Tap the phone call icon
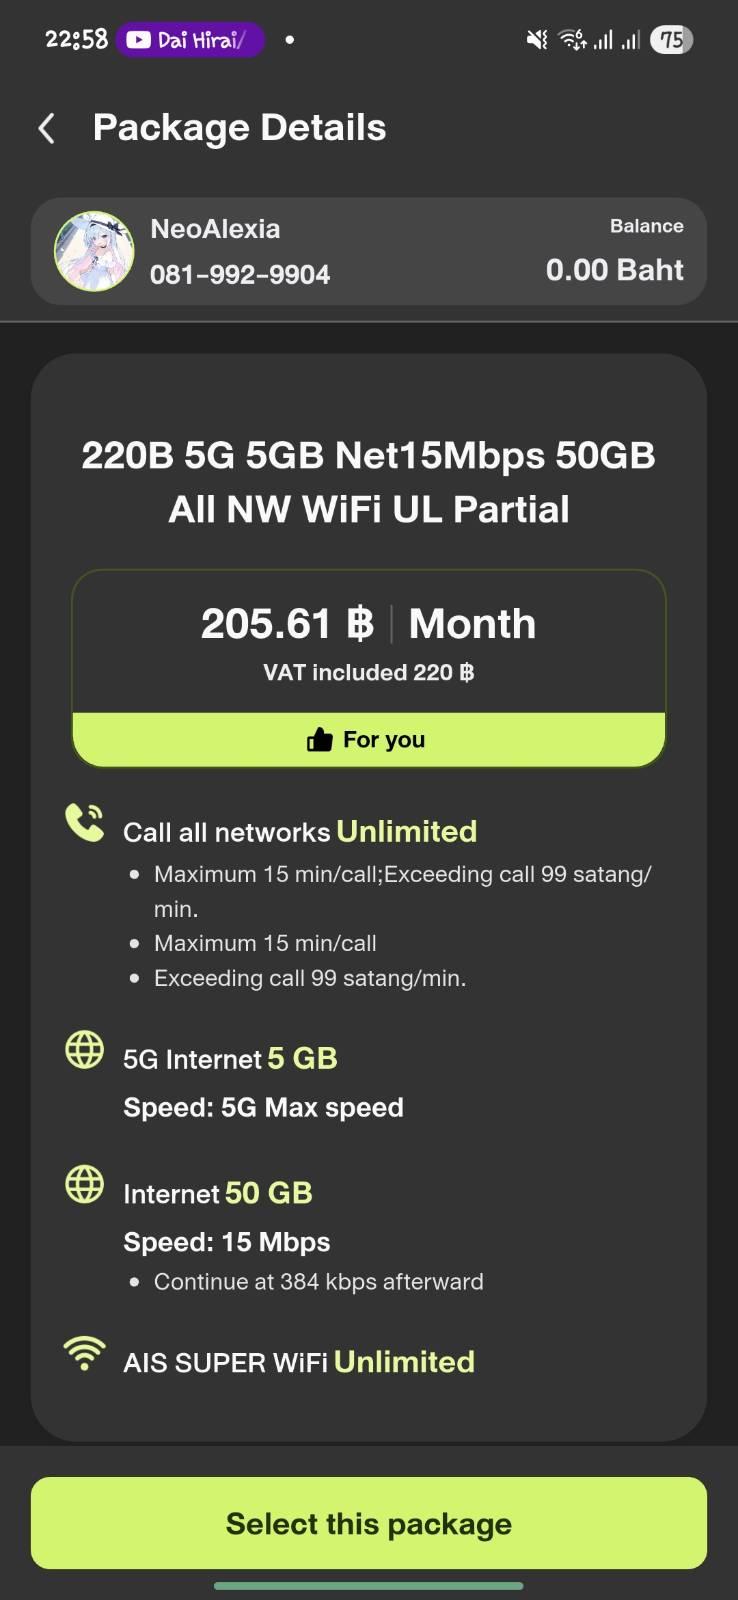 tap(84, 823)
